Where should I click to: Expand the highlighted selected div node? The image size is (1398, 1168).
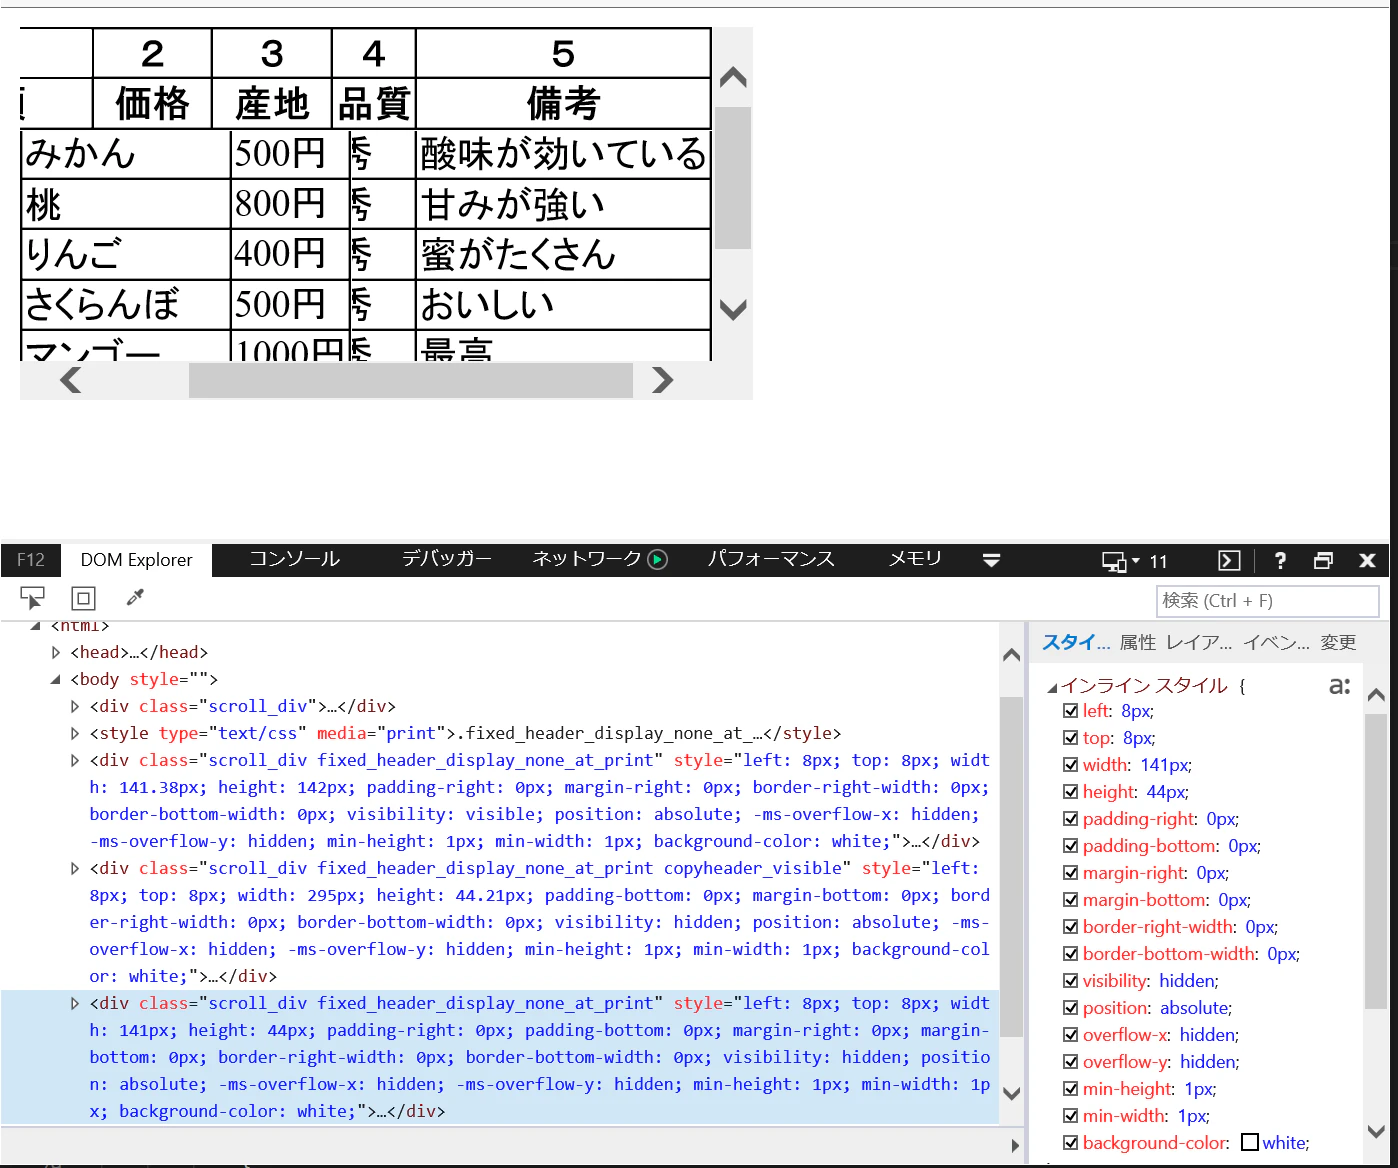tap(75, 1004)
